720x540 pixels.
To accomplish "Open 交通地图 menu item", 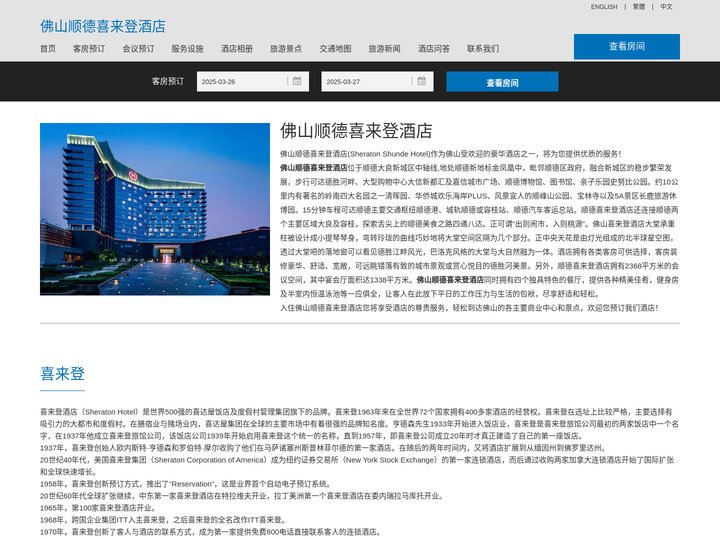I will click(336, 49).
